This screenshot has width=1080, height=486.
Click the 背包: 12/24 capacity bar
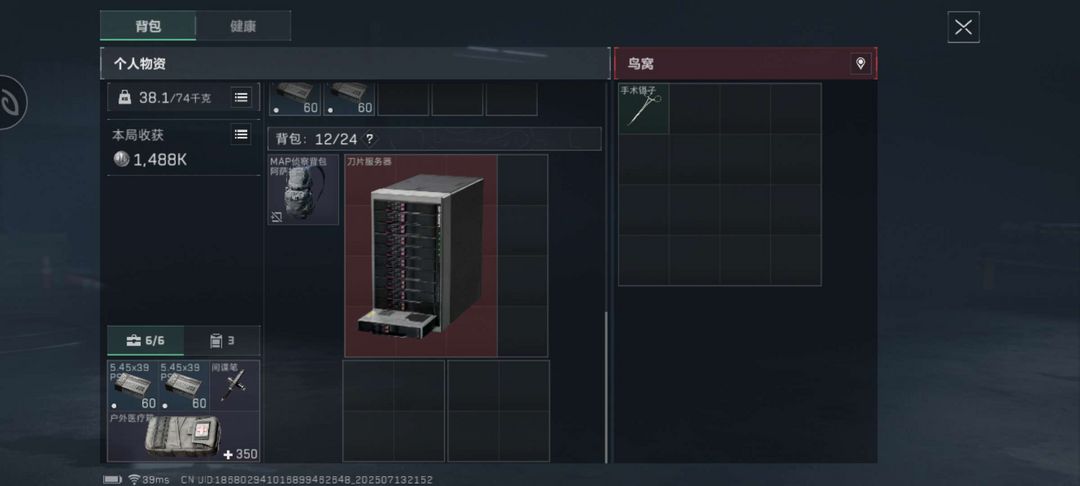pyautogui.click(x=435, y=139)
